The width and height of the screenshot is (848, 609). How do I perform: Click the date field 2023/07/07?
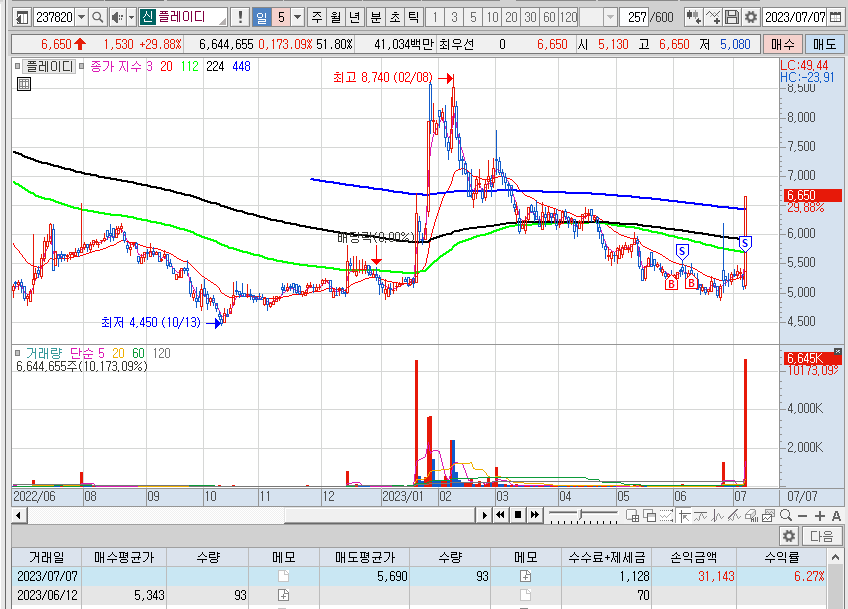coord(795,17)
